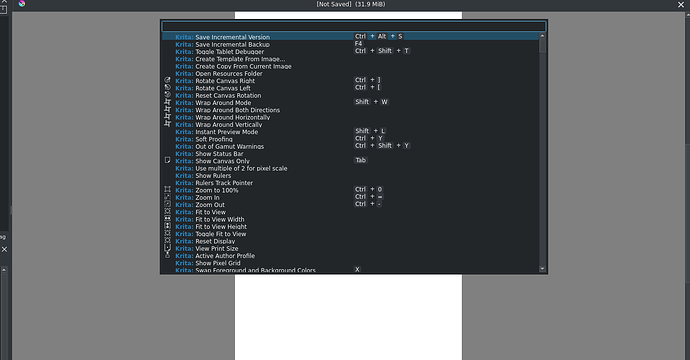690x360 pixels.
Task: Toggle Instant Preview Mode entry
Action: [351, 132]
